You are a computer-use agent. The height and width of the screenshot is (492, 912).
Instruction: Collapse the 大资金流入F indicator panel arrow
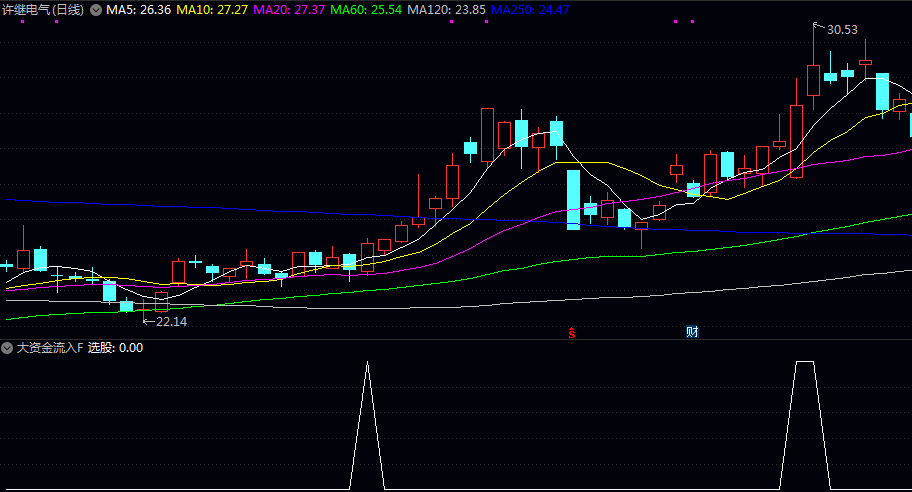[x=7, y=348]
